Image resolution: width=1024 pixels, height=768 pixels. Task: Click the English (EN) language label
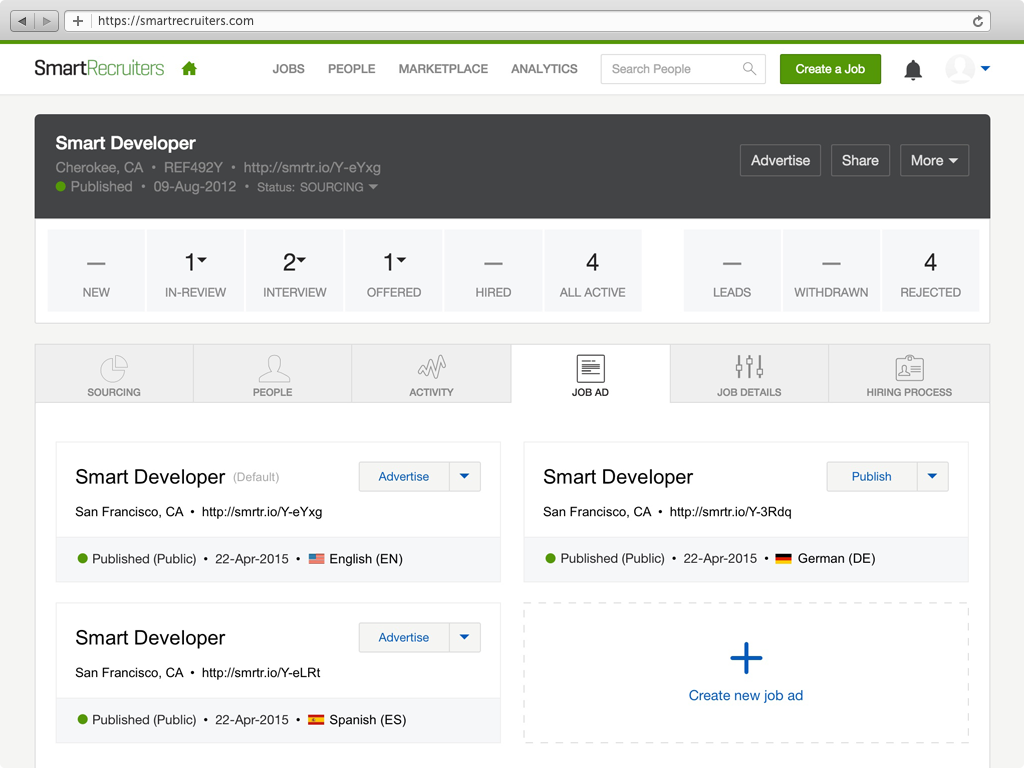pyautogui.click(x=366, y=559)
